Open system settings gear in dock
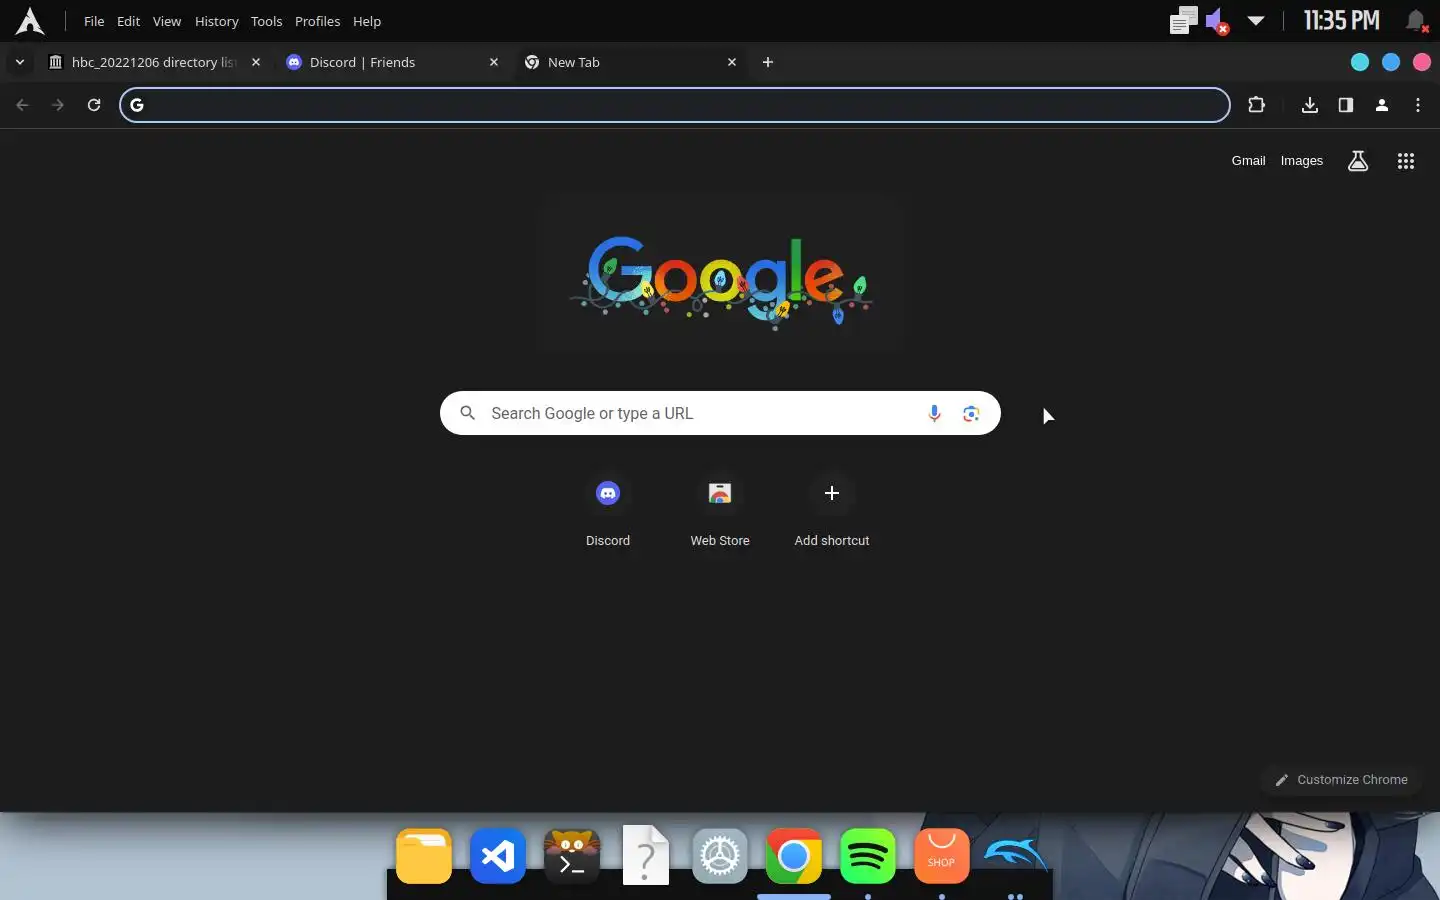1440x900 pixels. point(720,856)
